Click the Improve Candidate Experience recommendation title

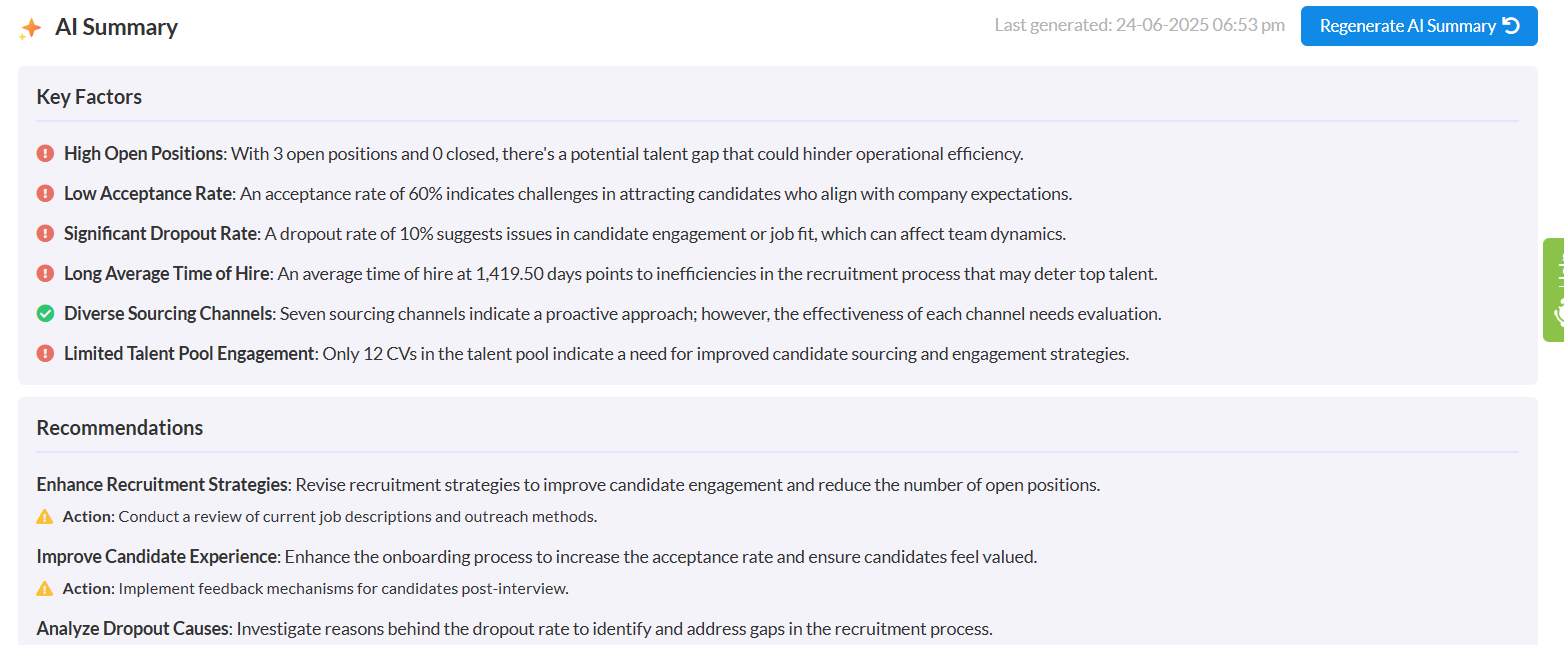point(157,557)
